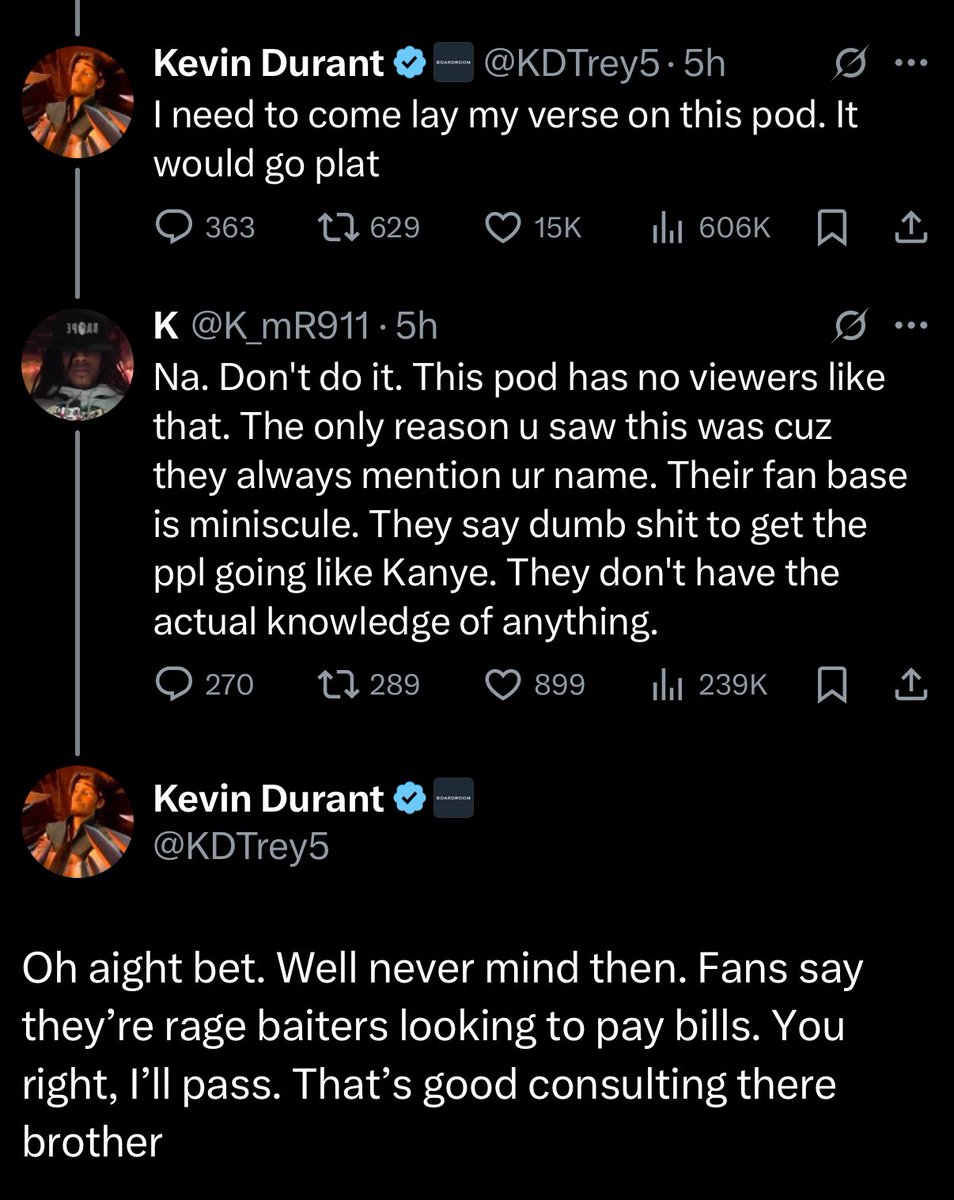Bookmark K_mR911's reply
This screenshot has width=954, height=1200.
831,684
